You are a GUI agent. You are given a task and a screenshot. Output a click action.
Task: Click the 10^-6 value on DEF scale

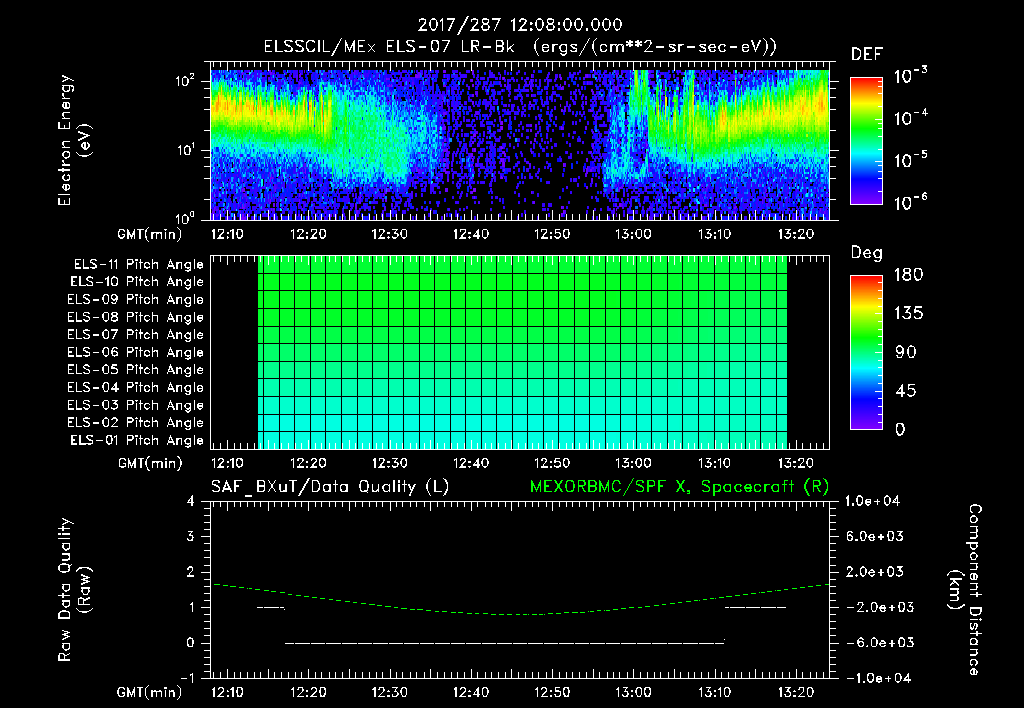910,202
